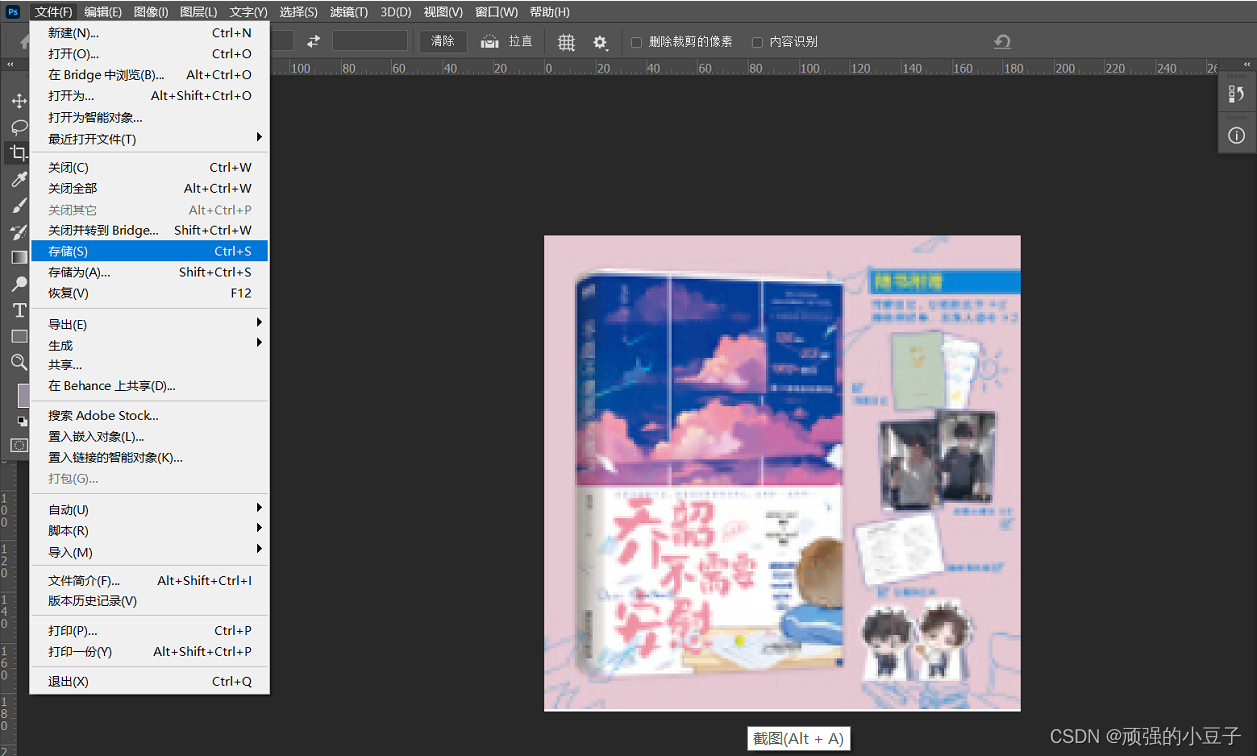Choose 关闭全部 menu entry

pos(150,188)
